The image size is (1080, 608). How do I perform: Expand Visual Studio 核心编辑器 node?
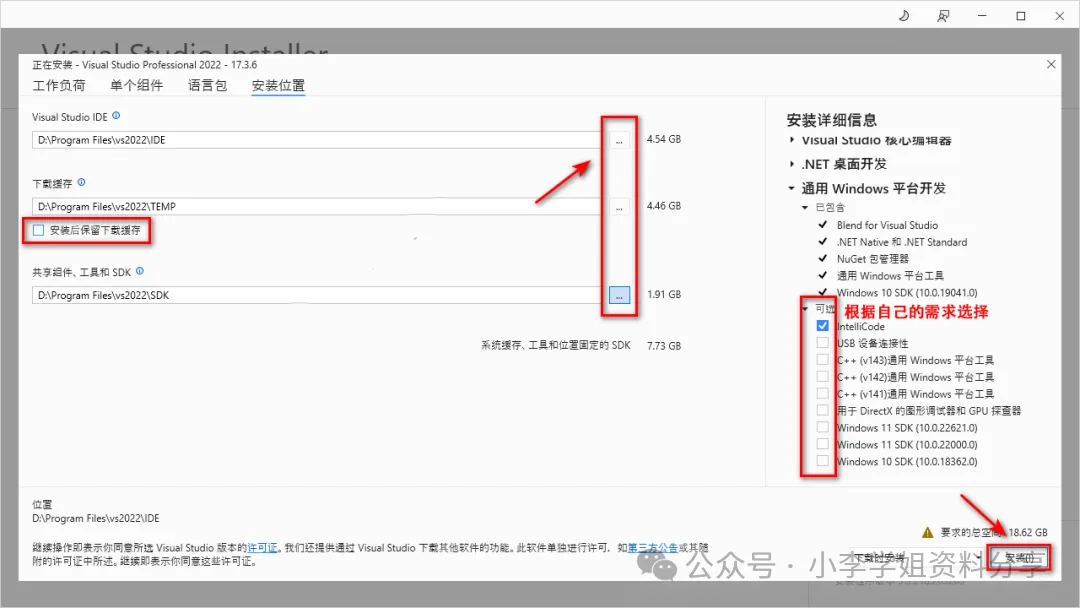[792, 140]
